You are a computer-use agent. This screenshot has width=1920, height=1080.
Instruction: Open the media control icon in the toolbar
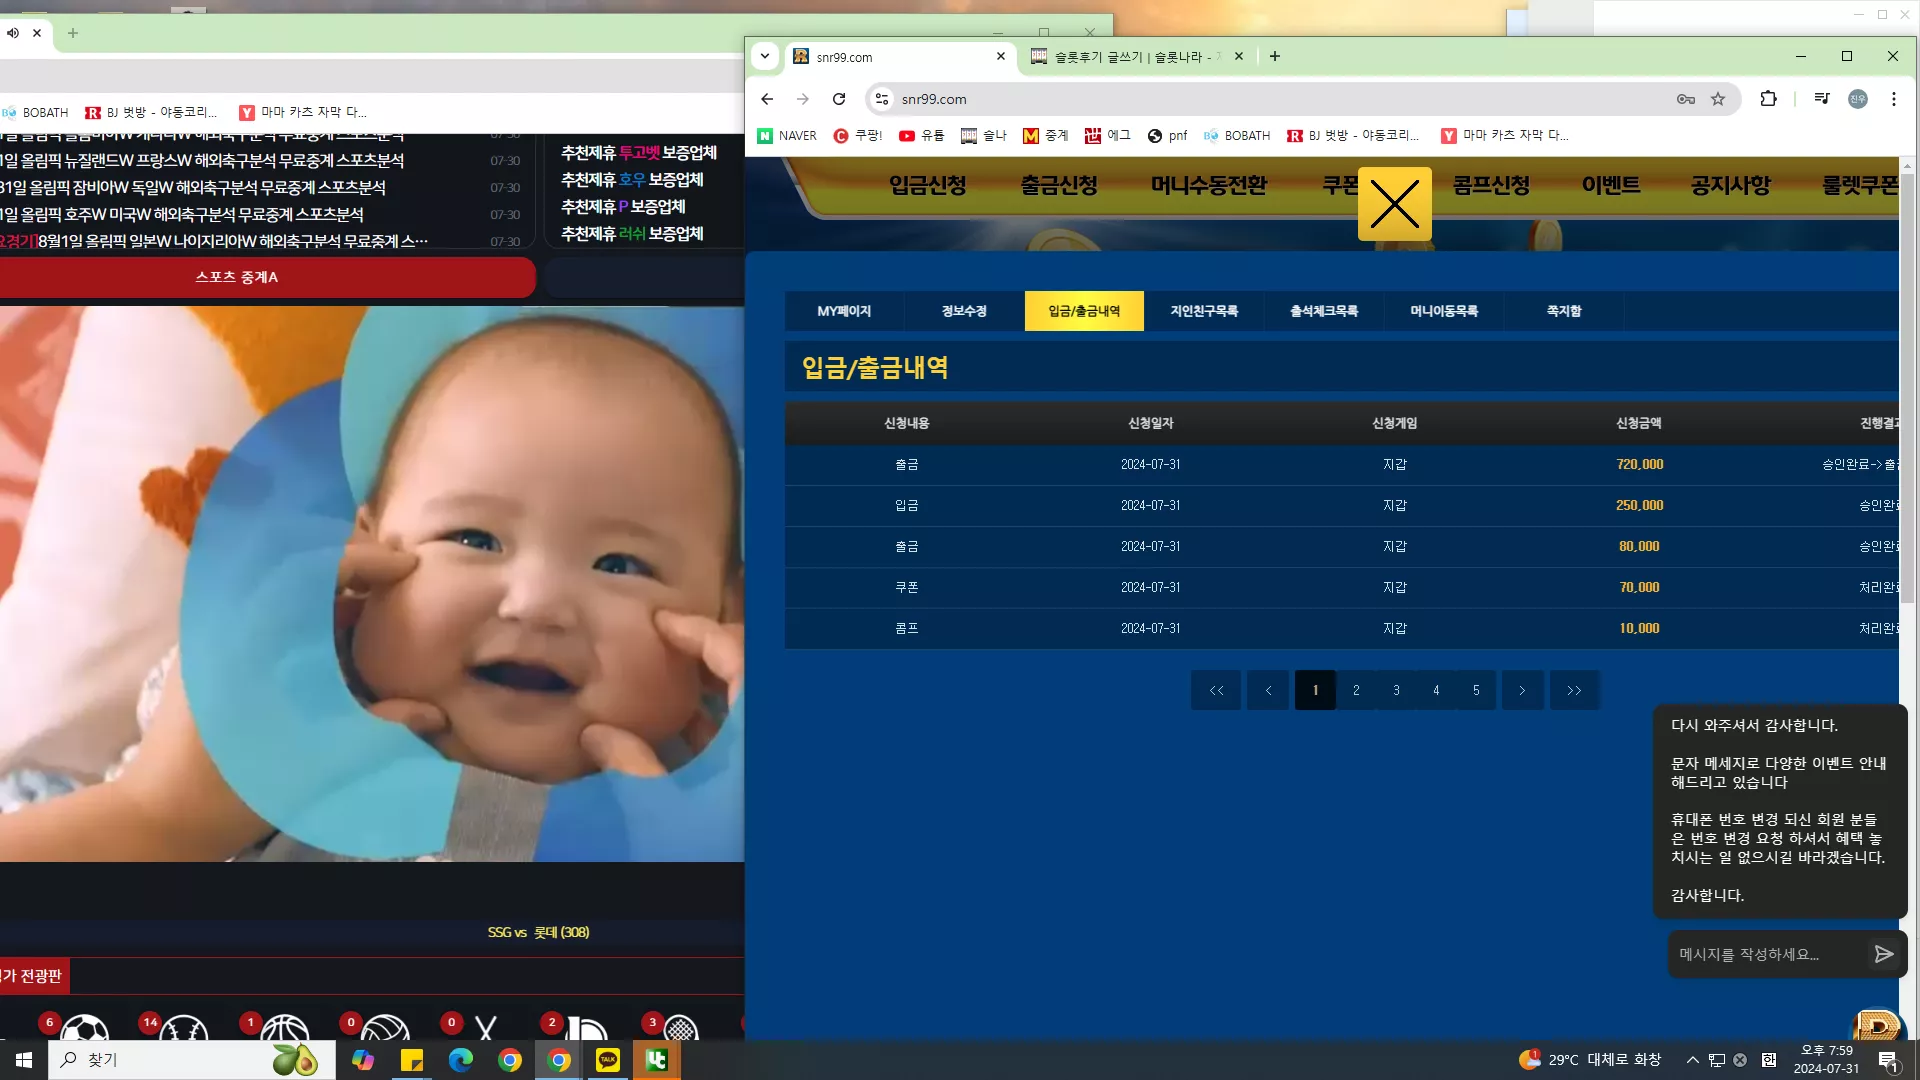(x=1822, y=99)
